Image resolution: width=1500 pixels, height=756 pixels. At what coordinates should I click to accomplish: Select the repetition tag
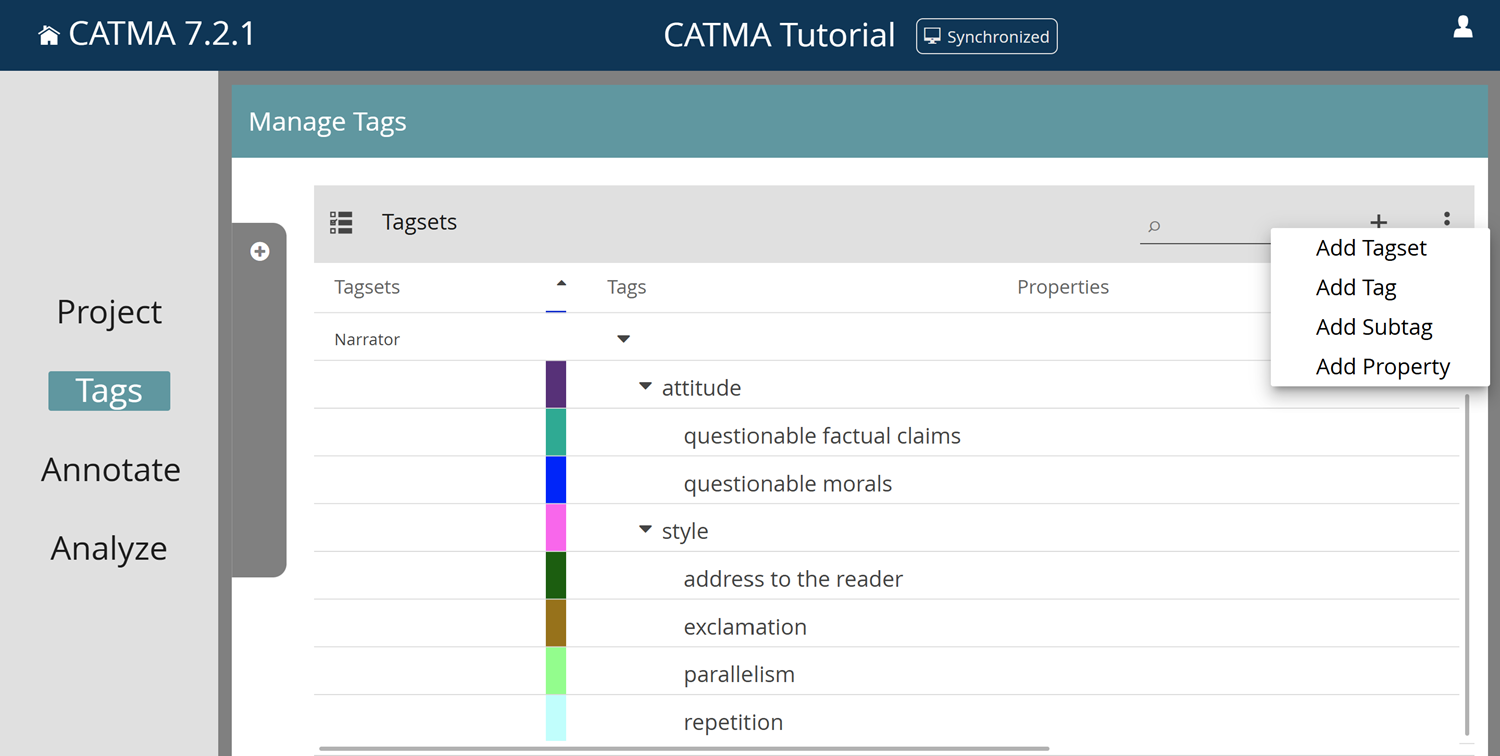(x=733, y=722)
